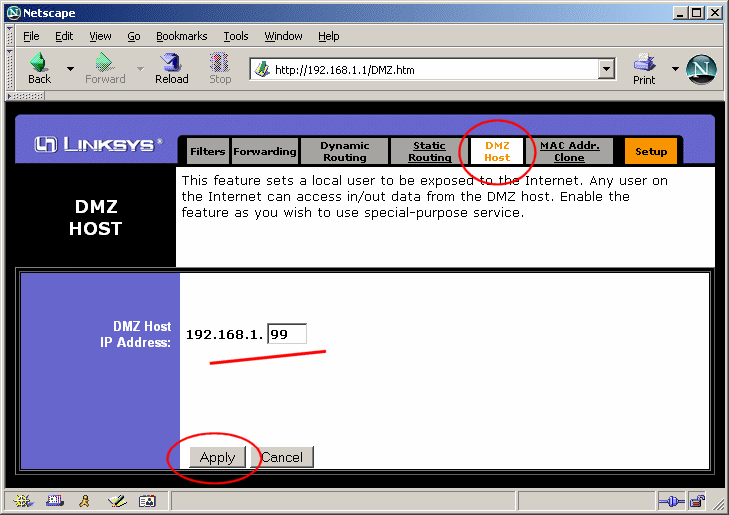Click the page icon beside the URL
The height and width of the screenshot is (515, 729).
(x=262, y=70)
